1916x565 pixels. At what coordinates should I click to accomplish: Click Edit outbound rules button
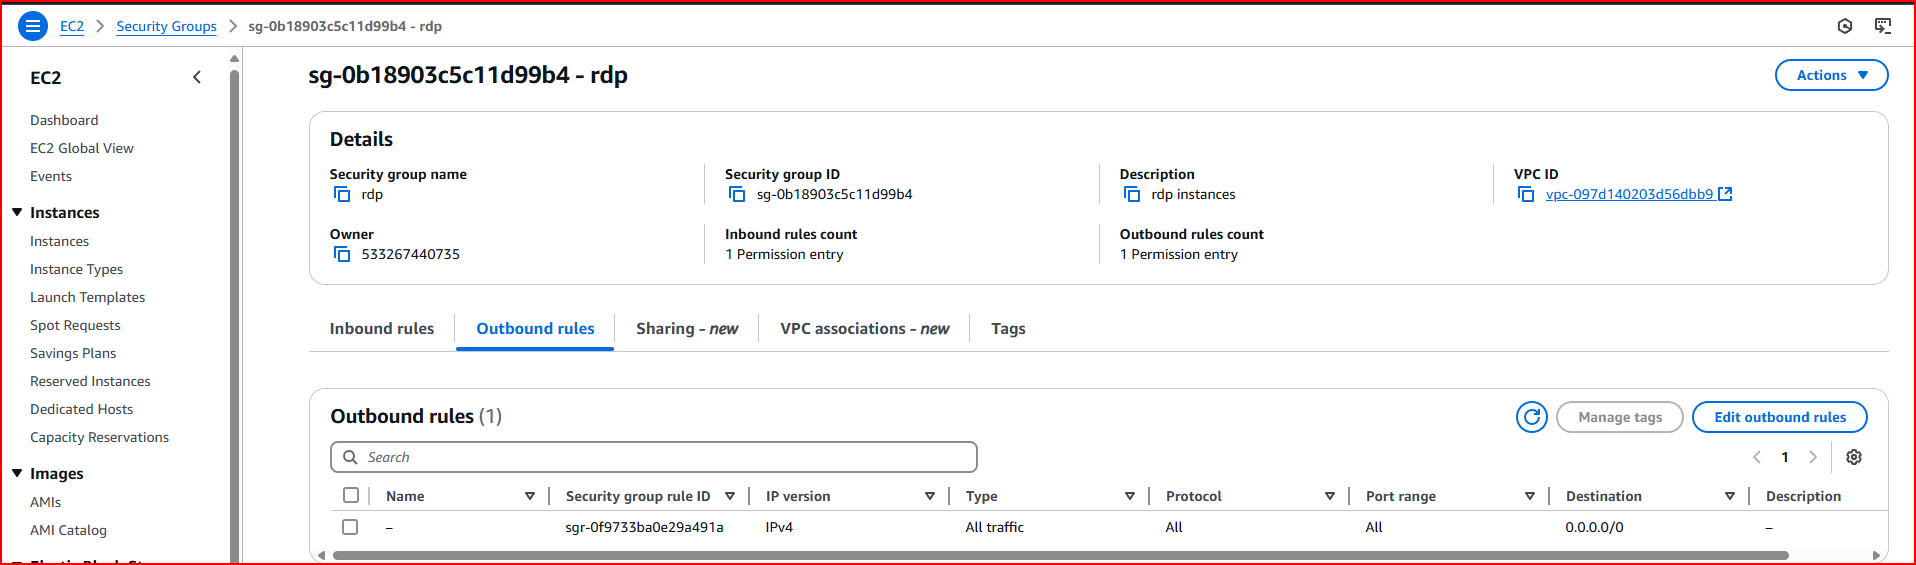point(1780,417)
